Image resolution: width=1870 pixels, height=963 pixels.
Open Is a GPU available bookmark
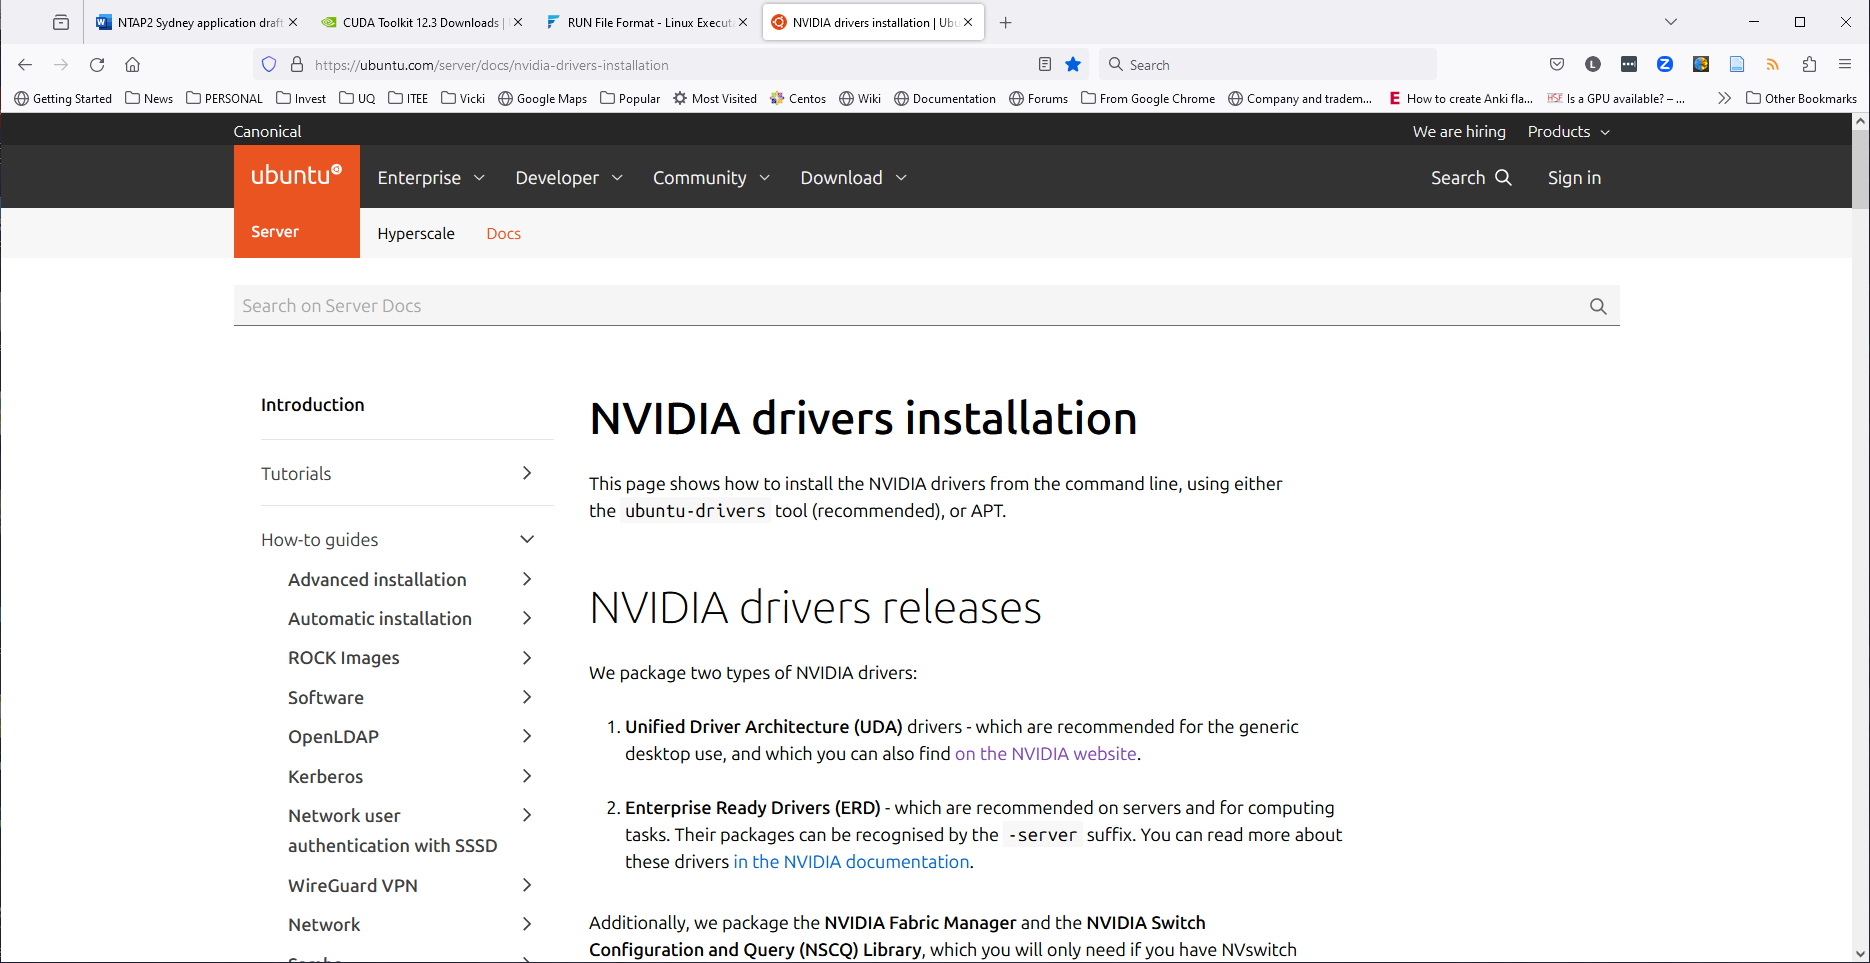tap(1616, 98)
